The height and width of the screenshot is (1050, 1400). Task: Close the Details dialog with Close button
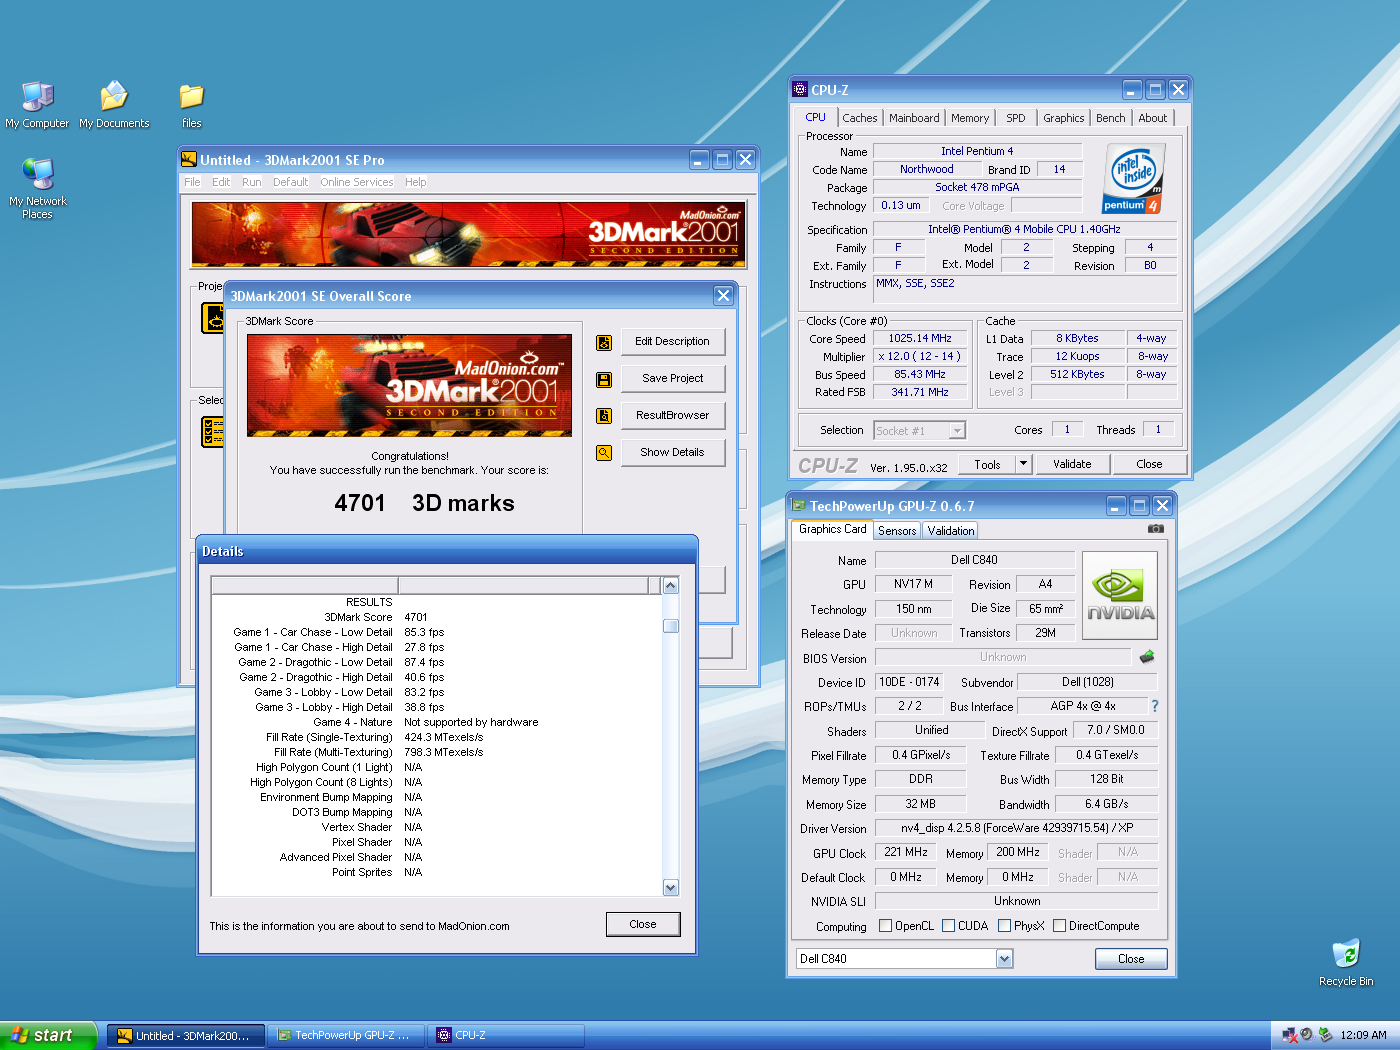point(643,924)
